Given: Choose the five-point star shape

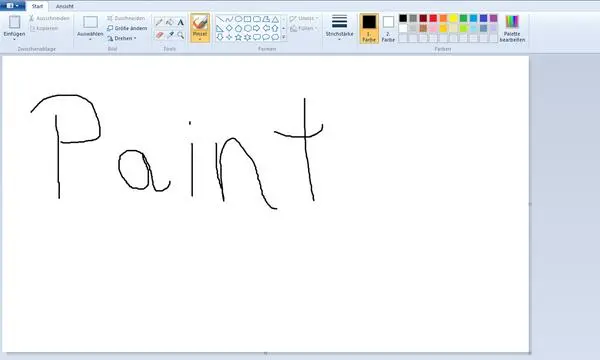Looking at the screenshot, I should (238, 37).
